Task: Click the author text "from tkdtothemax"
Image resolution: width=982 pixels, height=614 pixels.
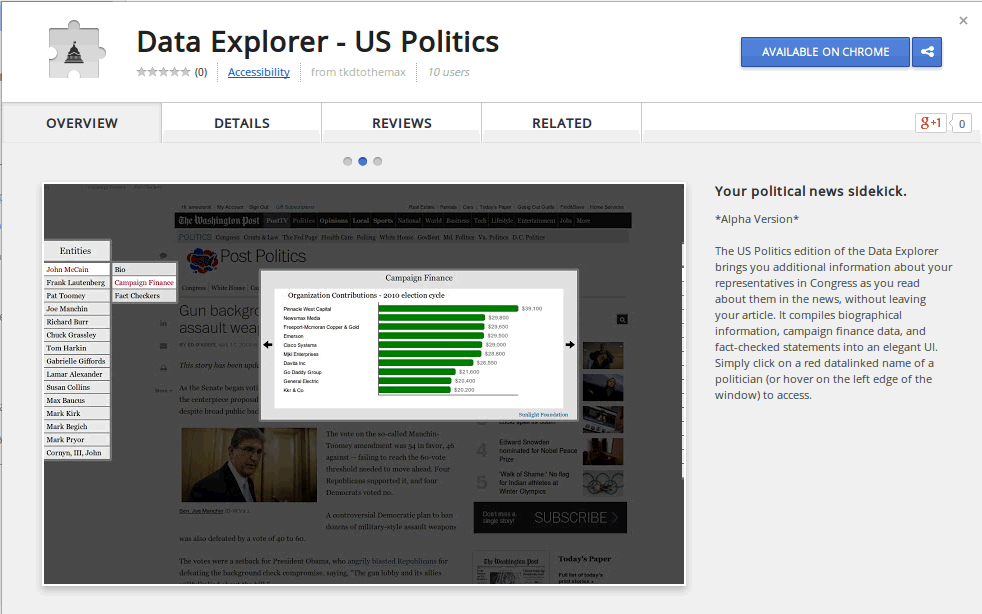Action: click(x=358, y=72)
